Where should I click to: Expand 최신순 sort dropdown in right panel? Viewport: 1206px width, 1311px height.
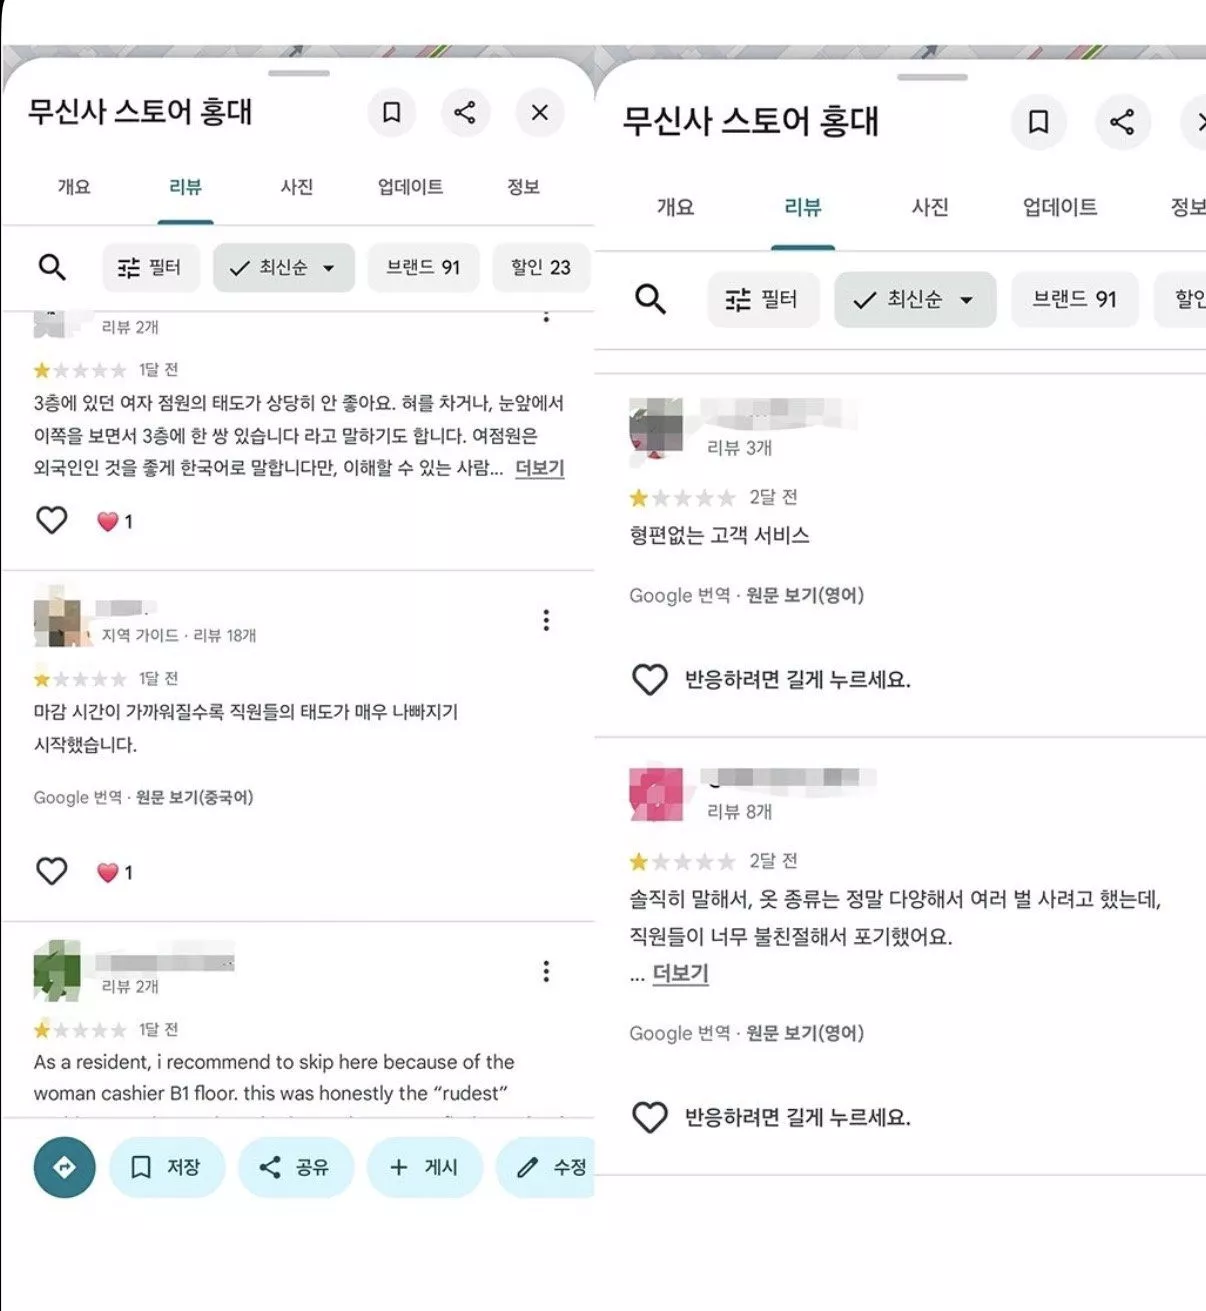(x=915, y=299)
